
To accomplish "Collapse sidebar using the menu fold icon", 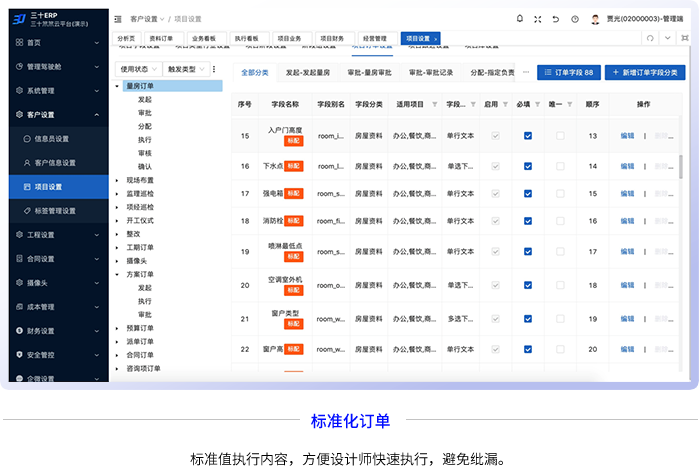I will pos(119,18).
